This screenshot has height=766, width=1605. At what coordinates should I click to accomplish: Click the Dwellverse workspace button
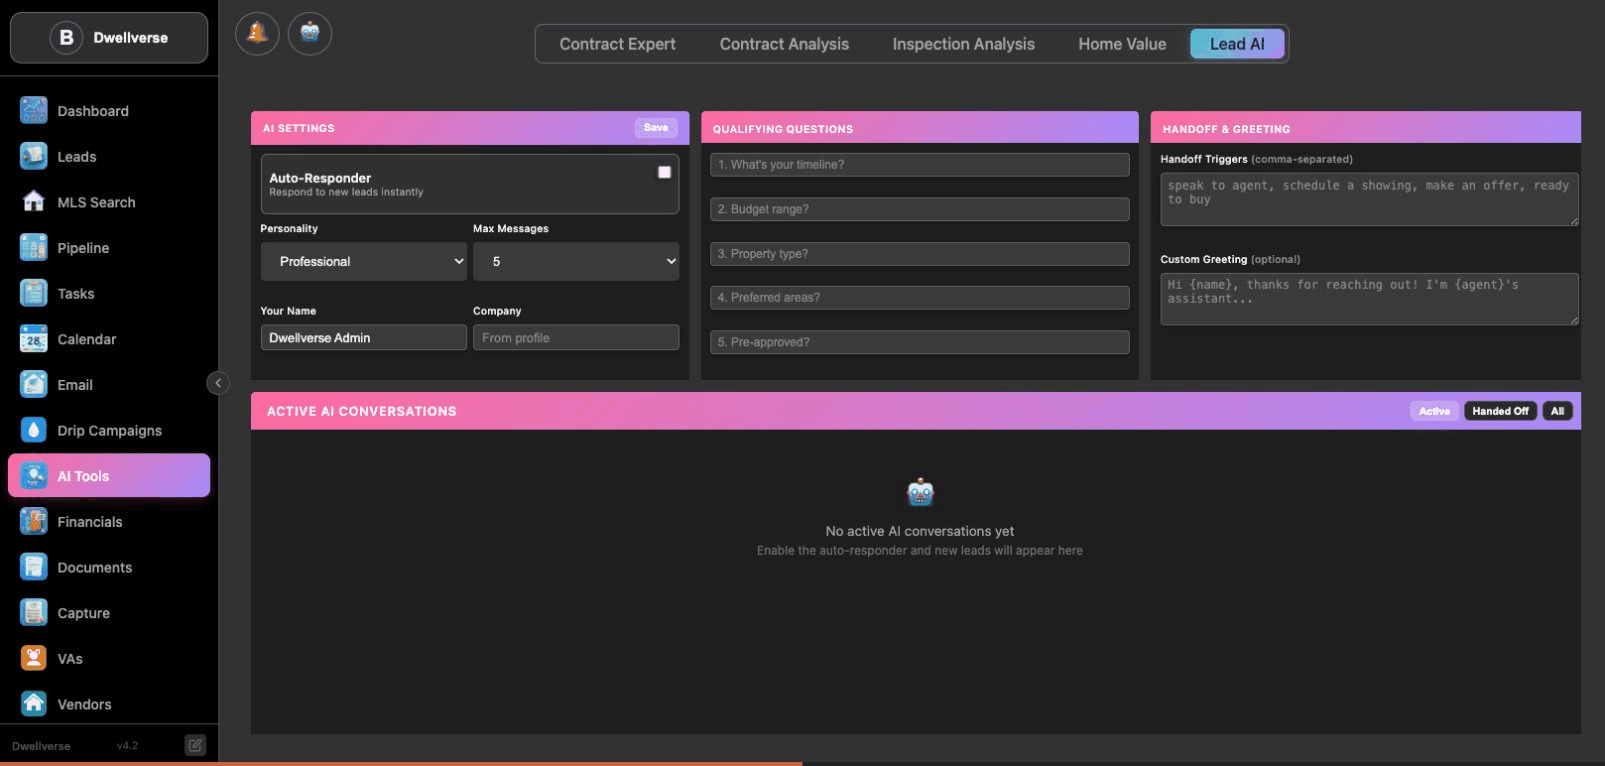(109, 38)
